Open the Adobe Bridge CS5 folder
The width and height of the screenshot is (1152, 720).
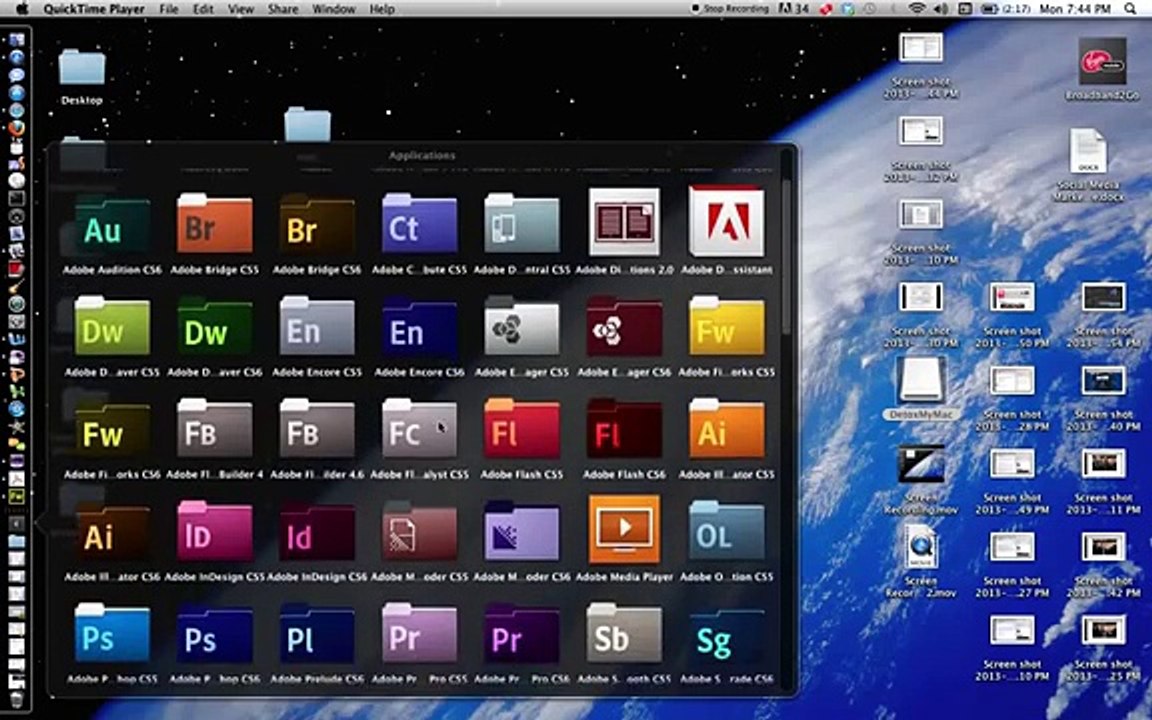[x=215, y=224]
